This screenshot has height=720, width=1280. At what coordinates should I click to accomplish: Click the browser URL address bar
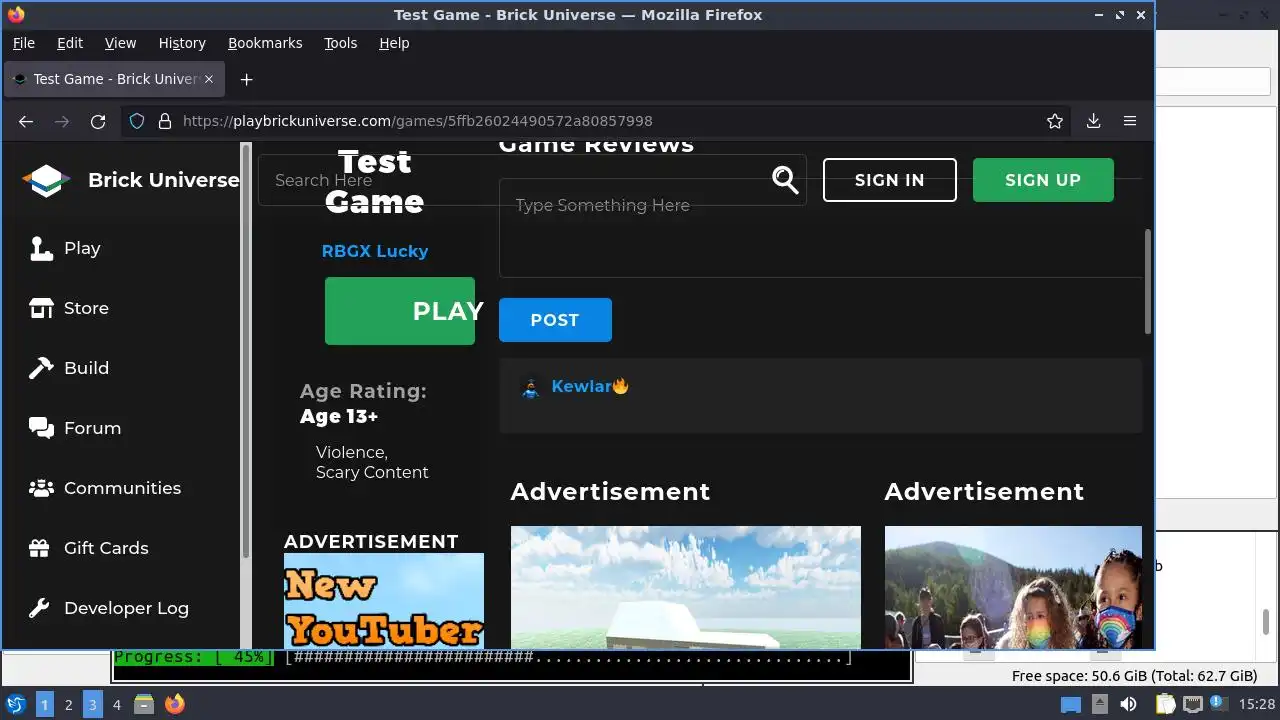coord(596,121)
